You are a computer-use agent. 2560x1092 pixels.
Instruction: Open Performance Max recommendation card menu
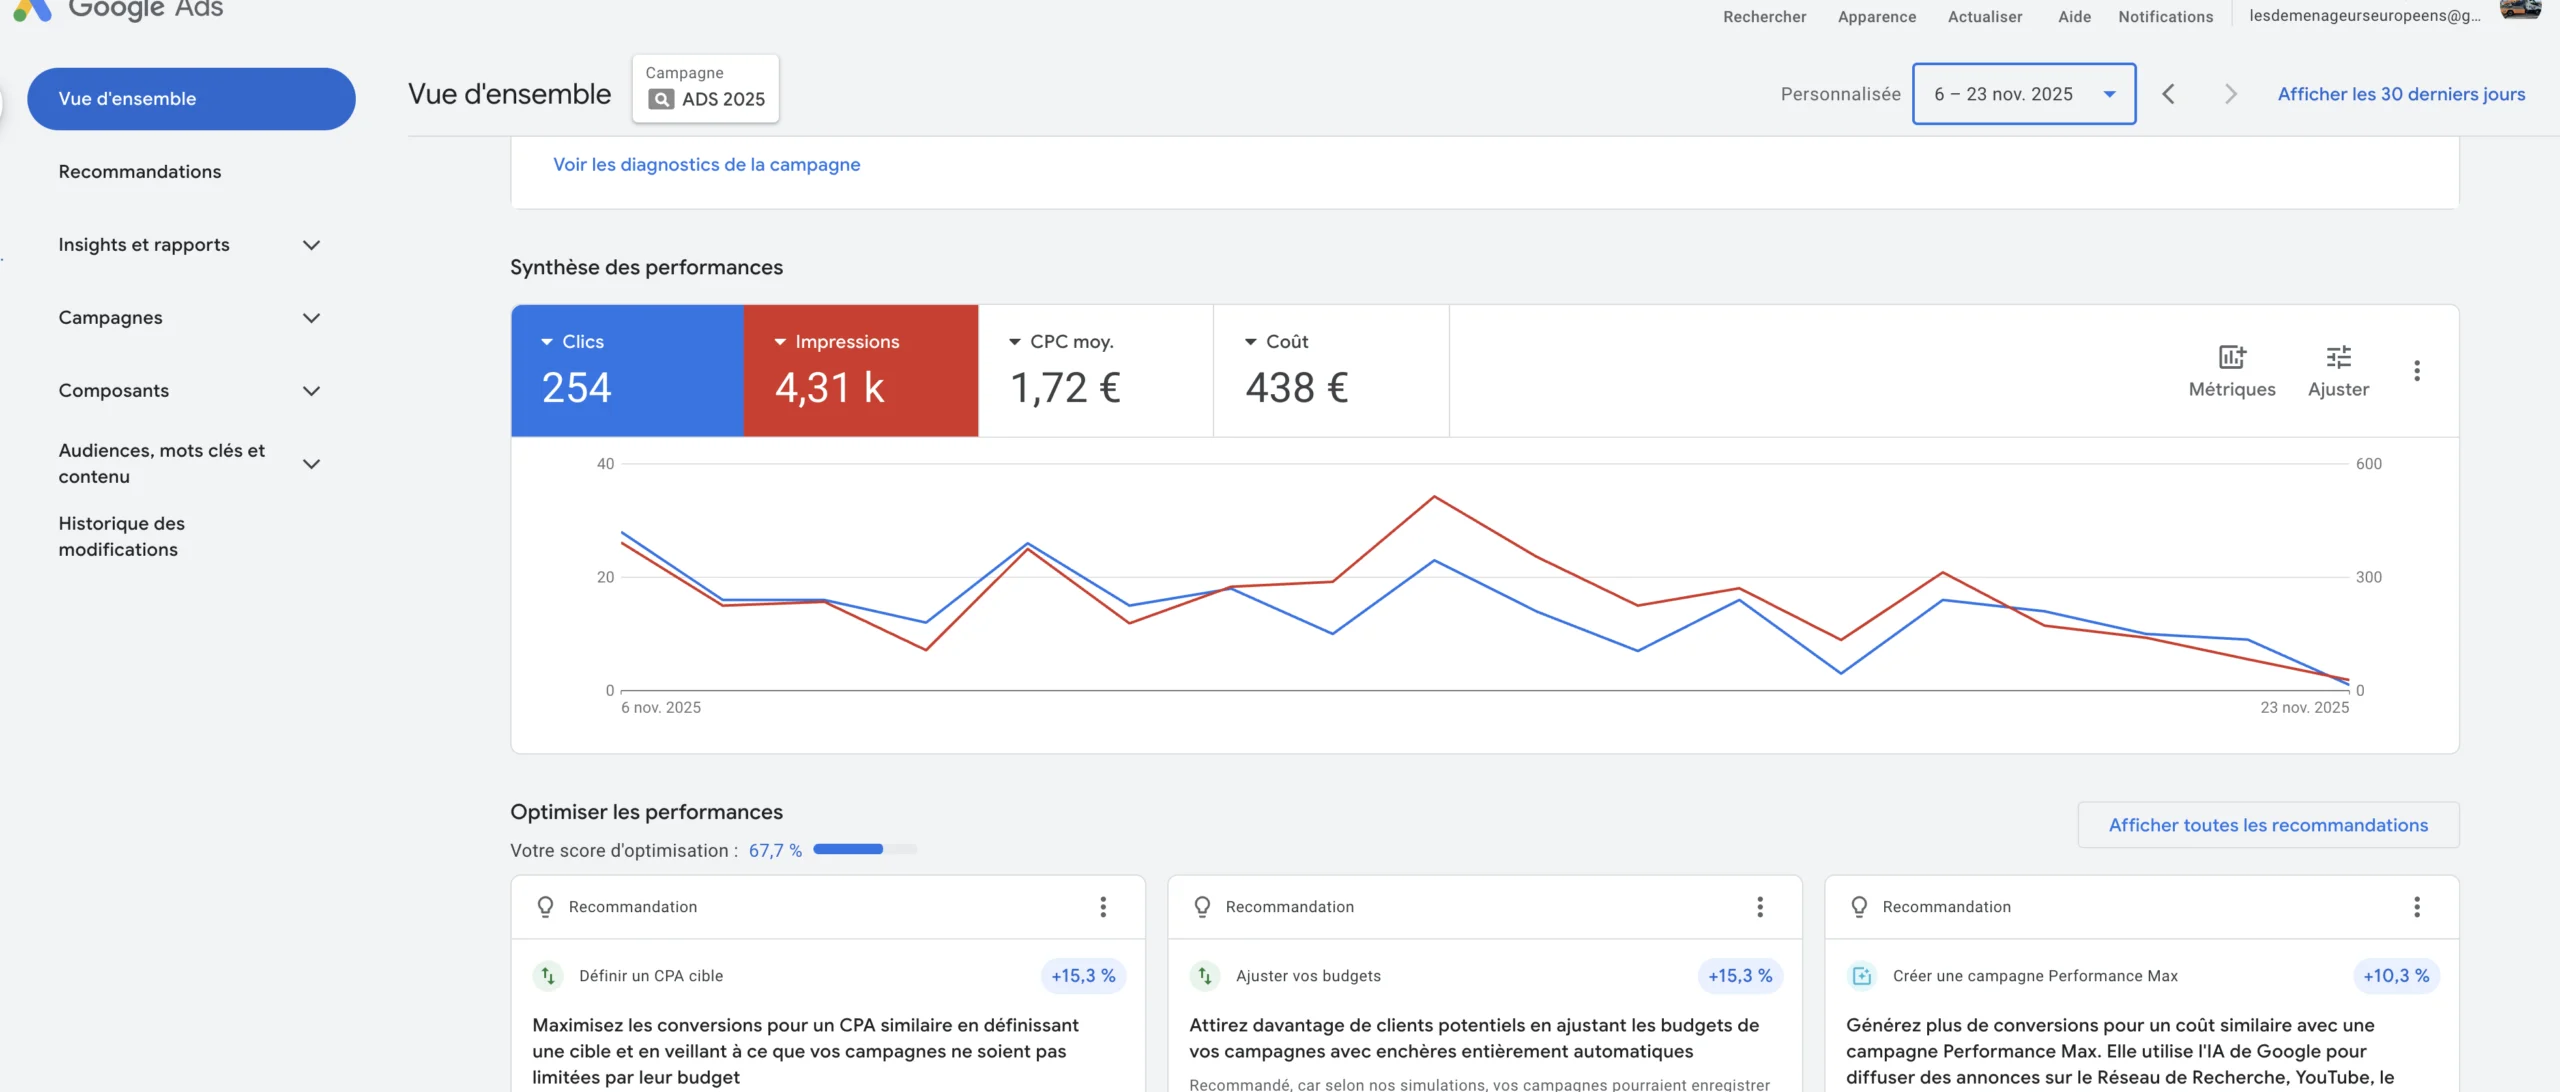point(2416,907)
